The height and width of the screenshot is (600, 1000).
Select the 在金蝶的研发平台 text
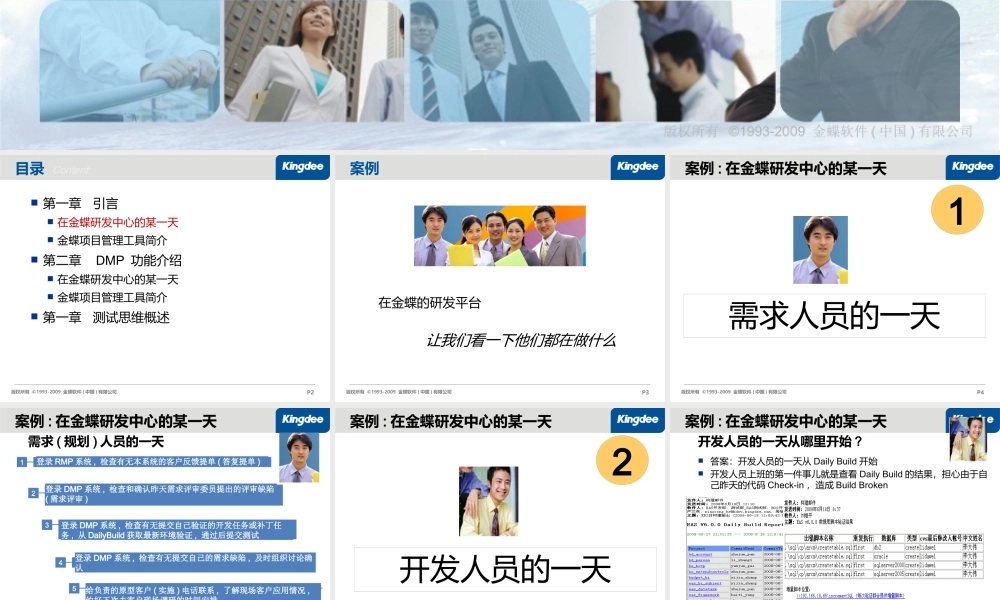429,303
